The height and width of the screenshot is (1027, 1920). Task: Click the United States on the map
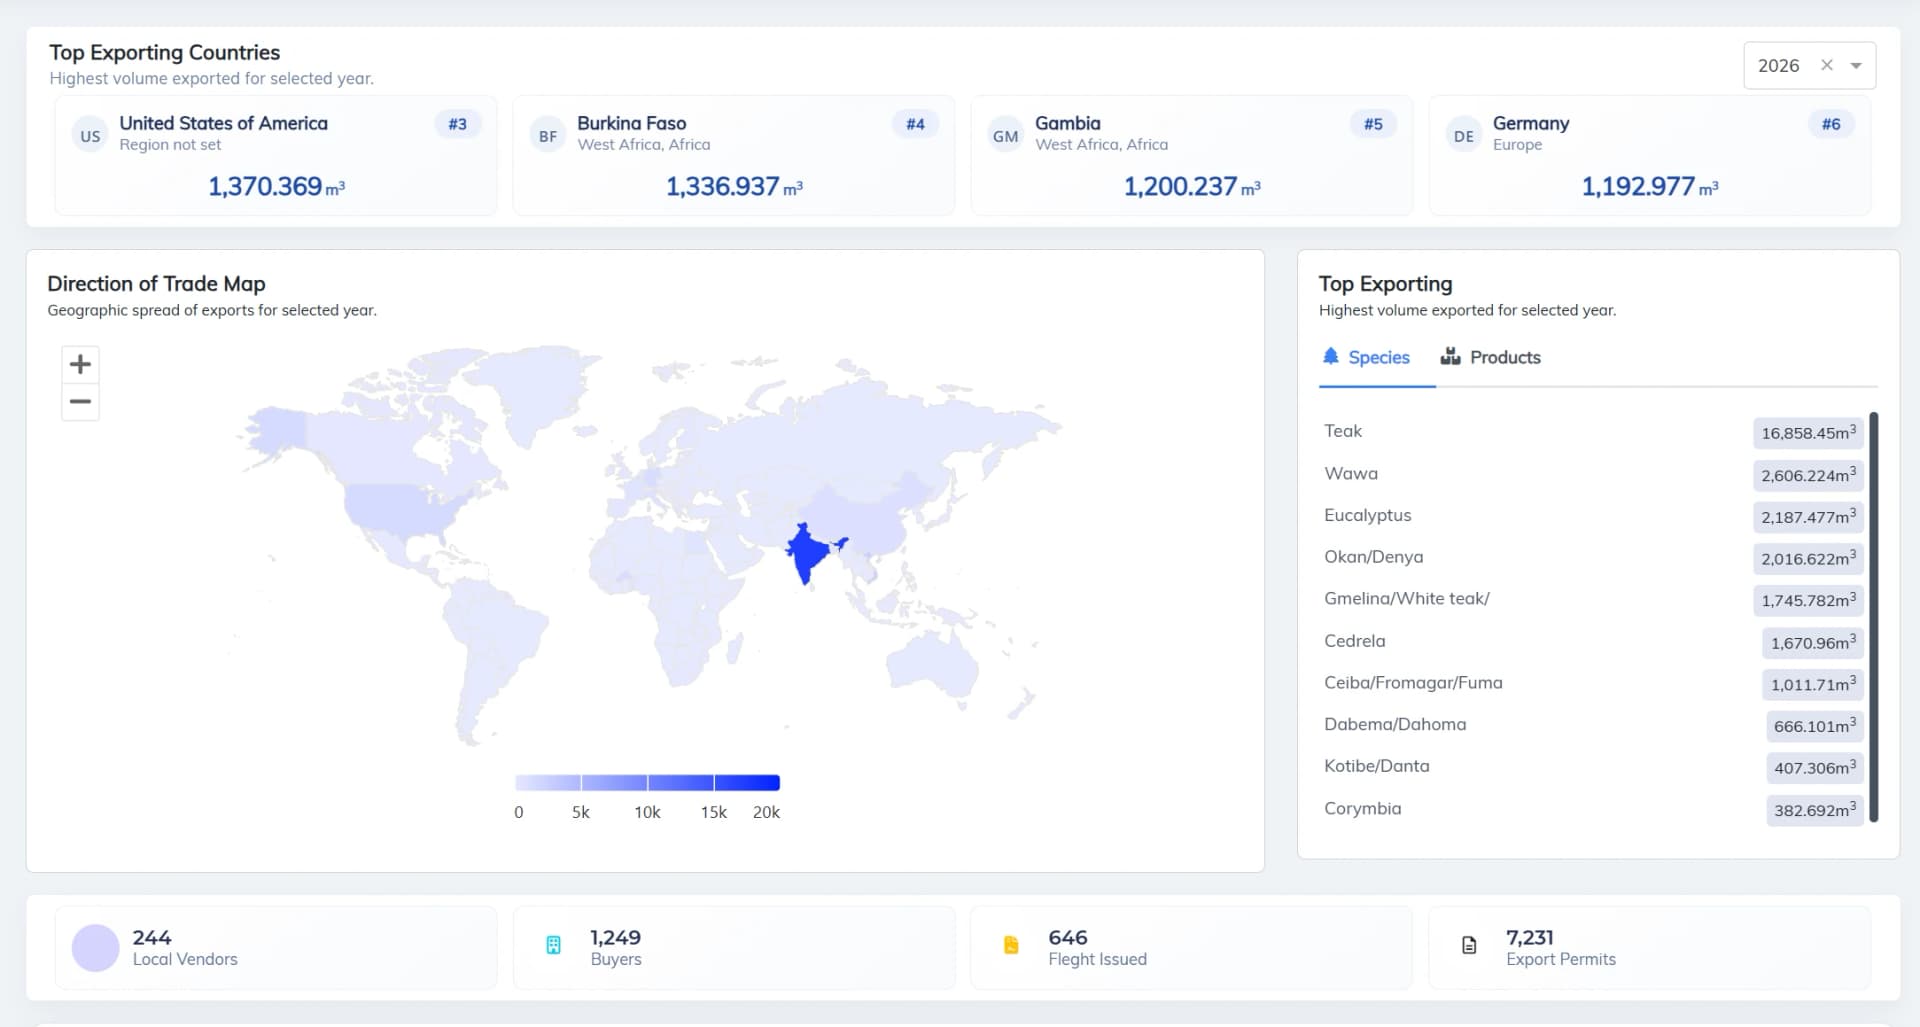[400, 508]
